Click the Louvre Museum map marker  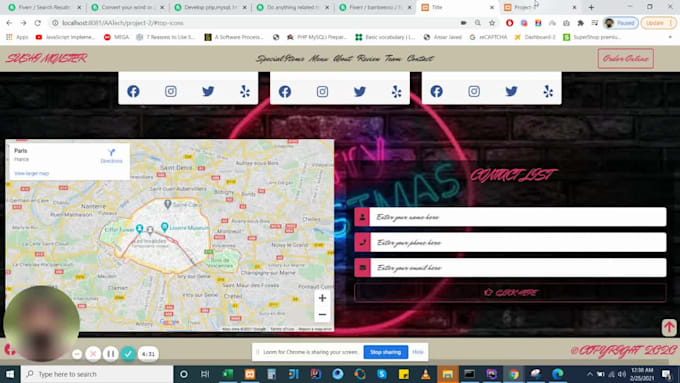[165, 226]
